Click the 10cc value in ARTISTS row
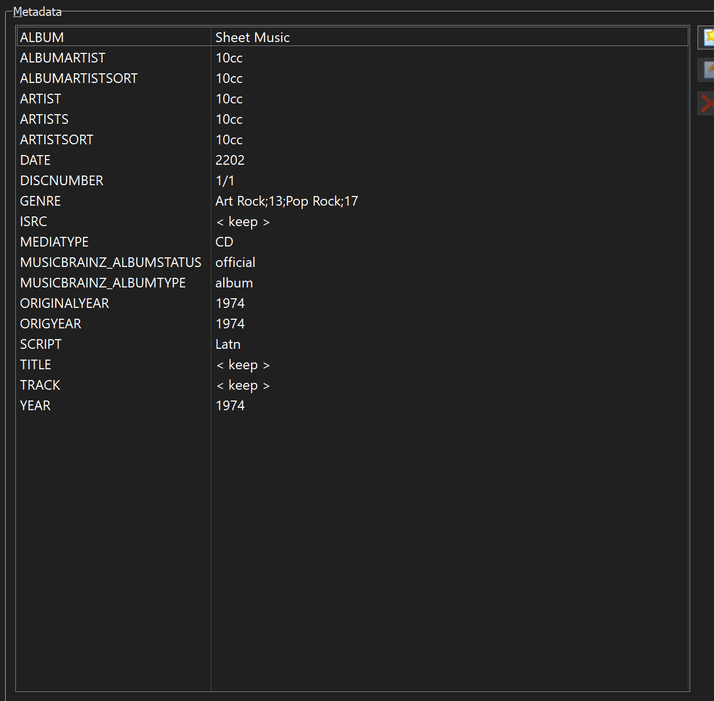 [x=229, y=119]
